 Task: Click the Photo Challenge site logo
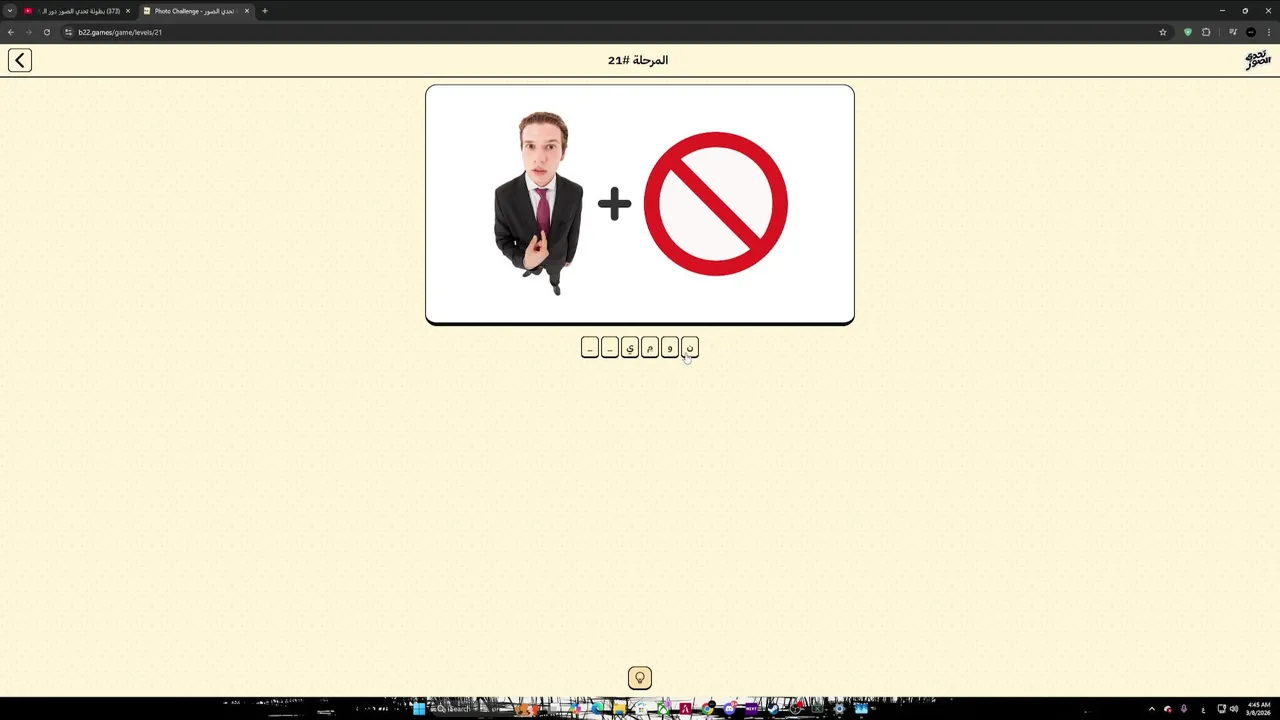coord(1257,60)
